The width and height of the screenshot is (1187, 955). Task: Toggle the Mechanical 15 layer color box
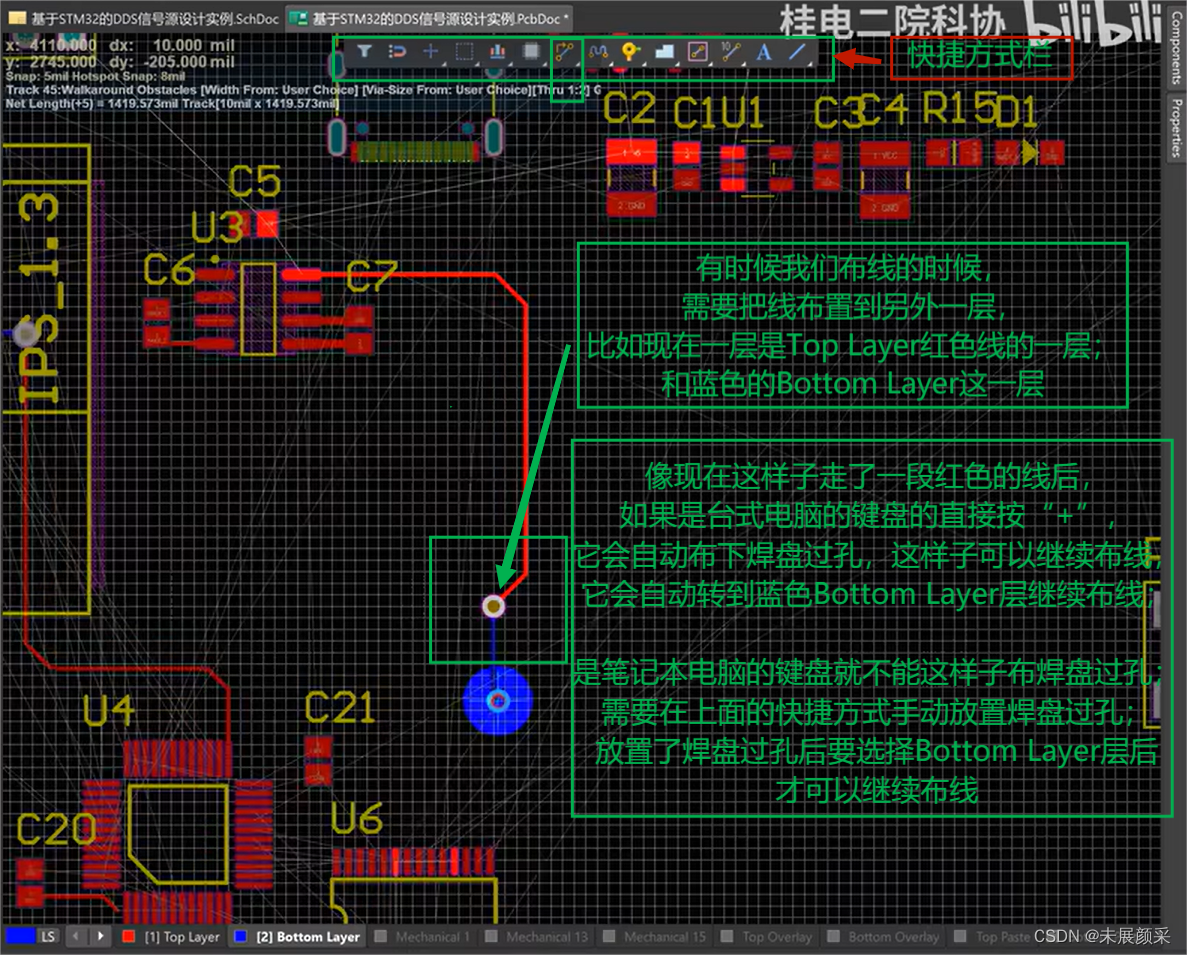[609, 937]
